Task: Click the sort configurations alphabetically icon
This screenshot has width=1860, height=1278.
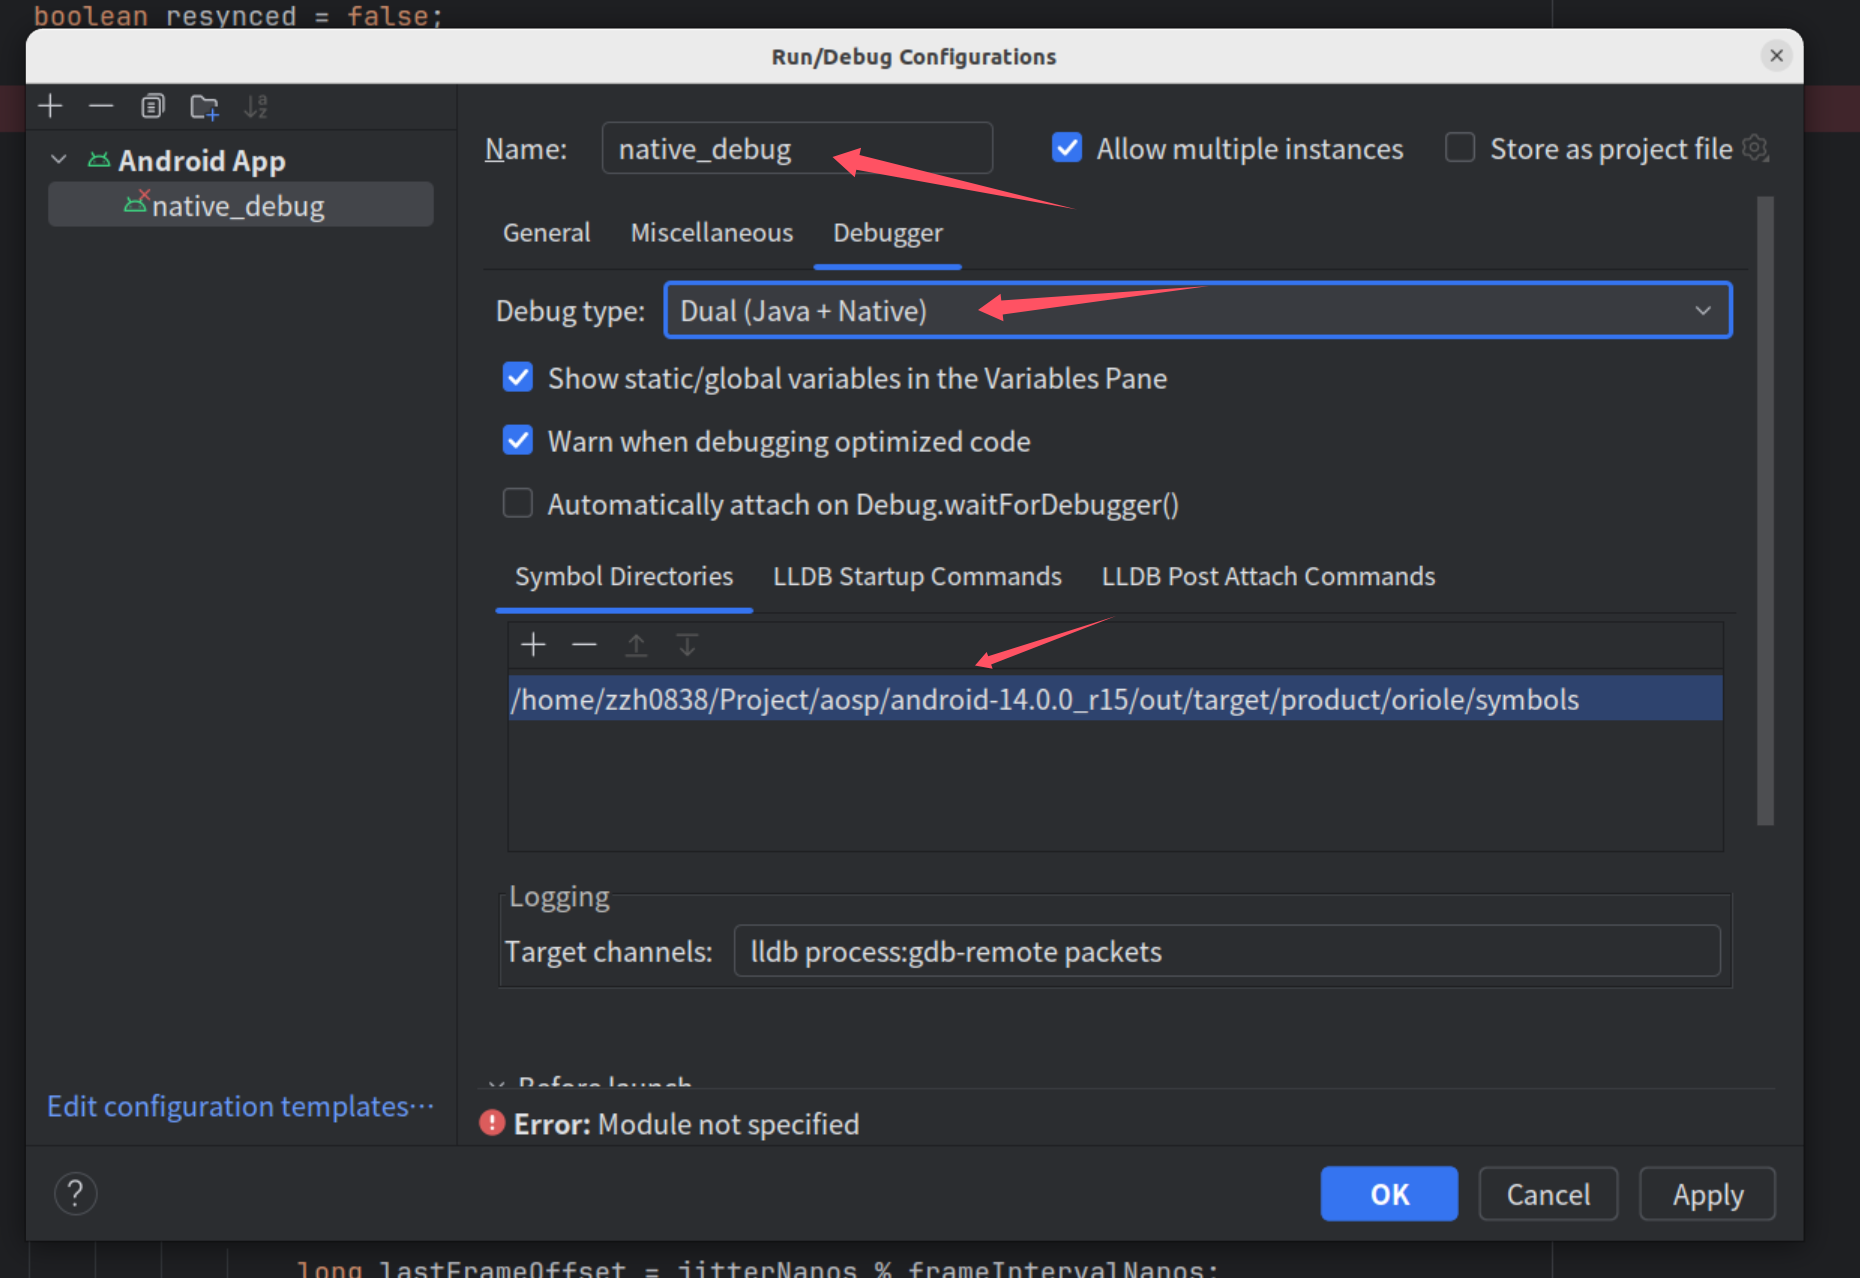Action: 256,106
